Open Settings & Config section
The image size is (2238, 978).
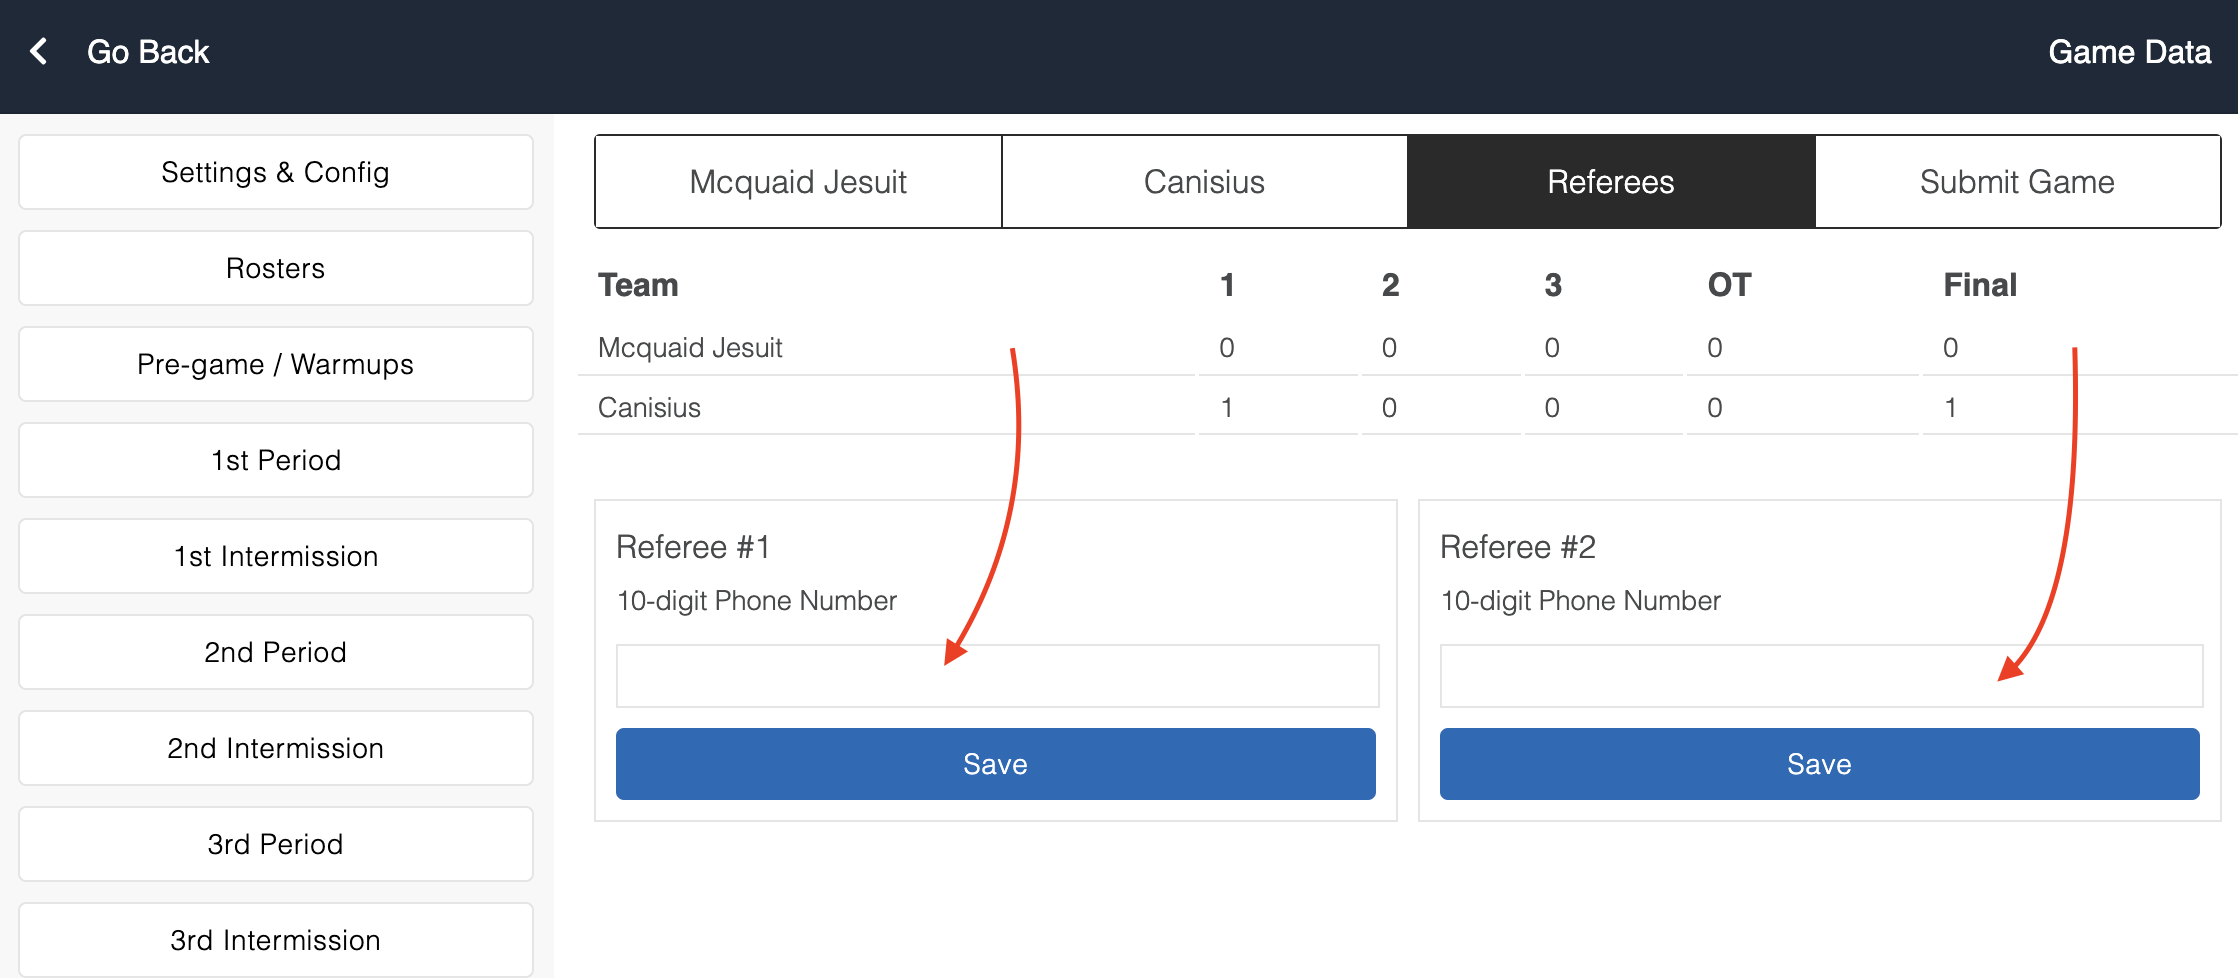coord(275,172)
